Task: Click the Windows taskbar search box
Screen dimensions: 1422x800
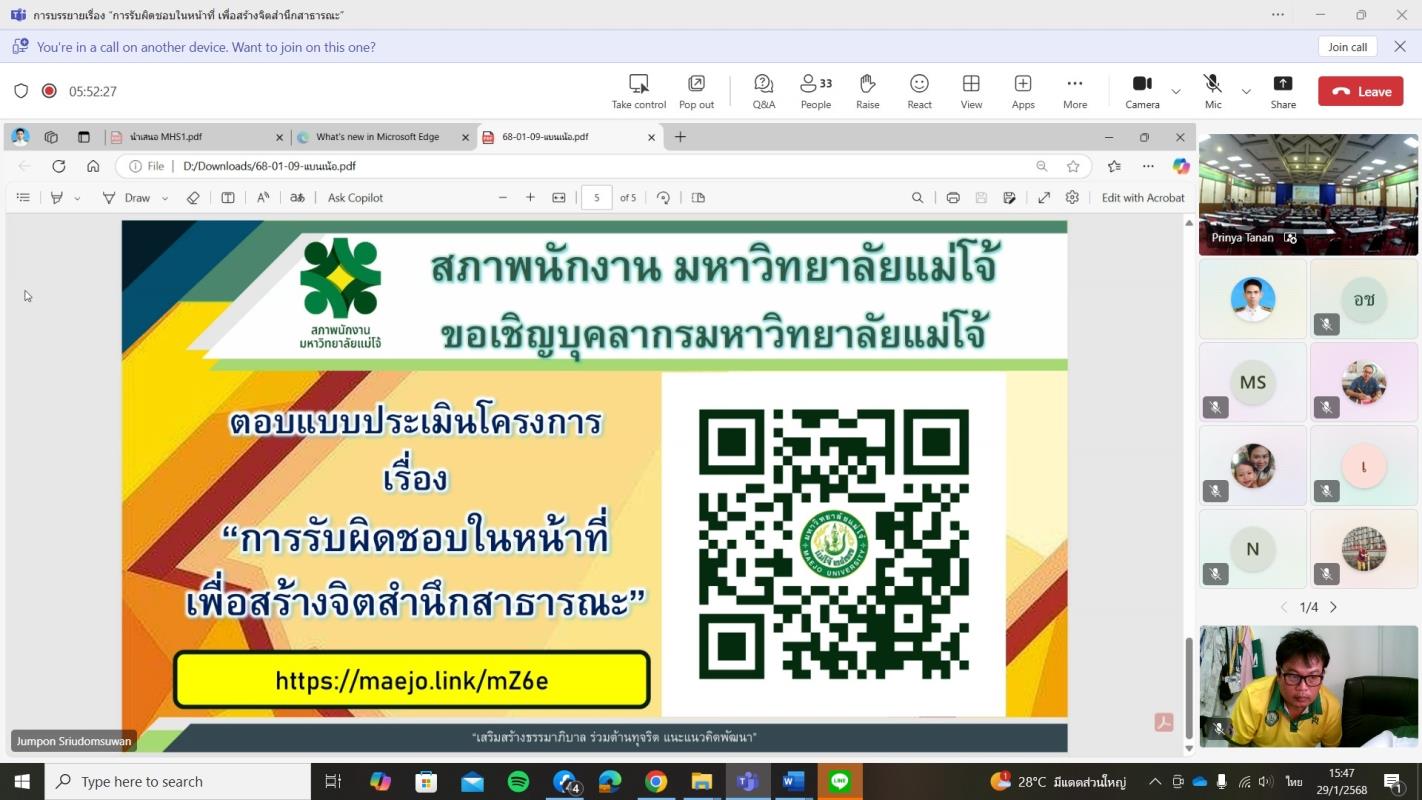Action: pos(178,782)
